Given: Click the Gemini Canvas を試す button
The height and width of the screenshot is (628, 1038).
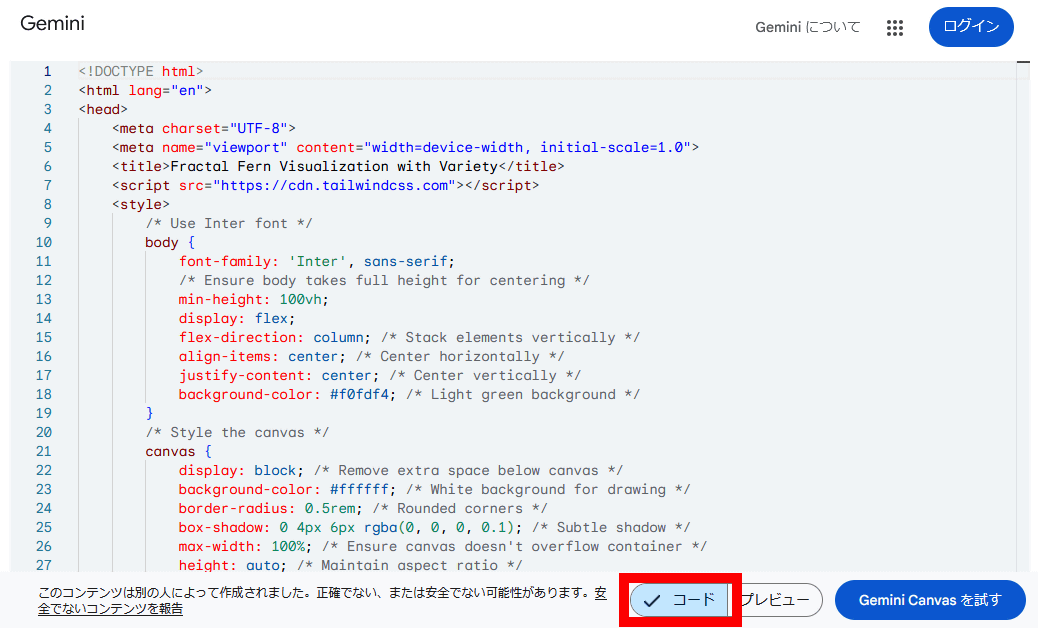Looking at the screenshot, I should click(x=930, y=600).
